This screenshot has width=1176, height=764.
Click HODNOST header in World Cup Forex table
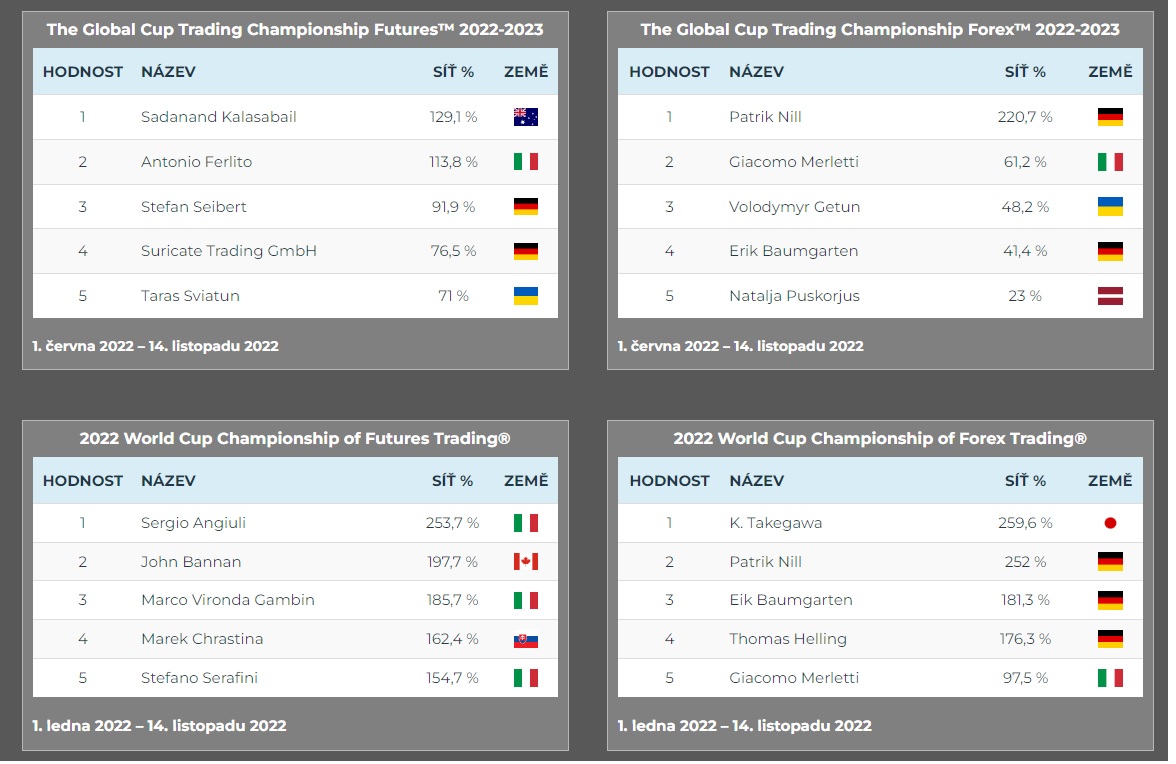pyautogui.click(x=669, y=481)
